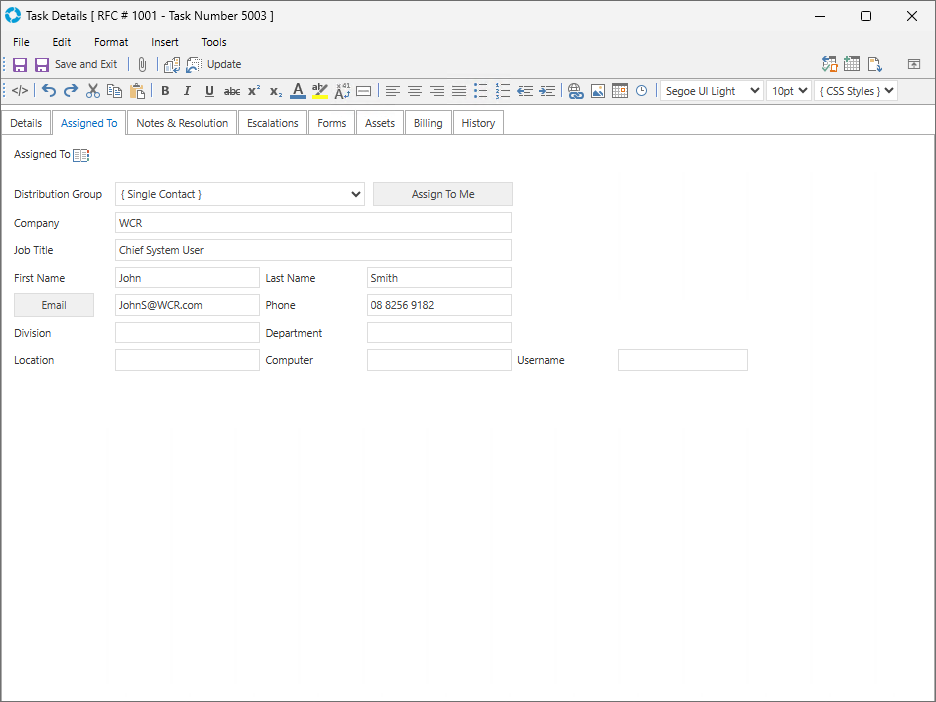Image resolution: width=936 pixels, height=702 pixels.
Task: Expand the CSS Styles dropdown
Action: [x=855, y=91]
